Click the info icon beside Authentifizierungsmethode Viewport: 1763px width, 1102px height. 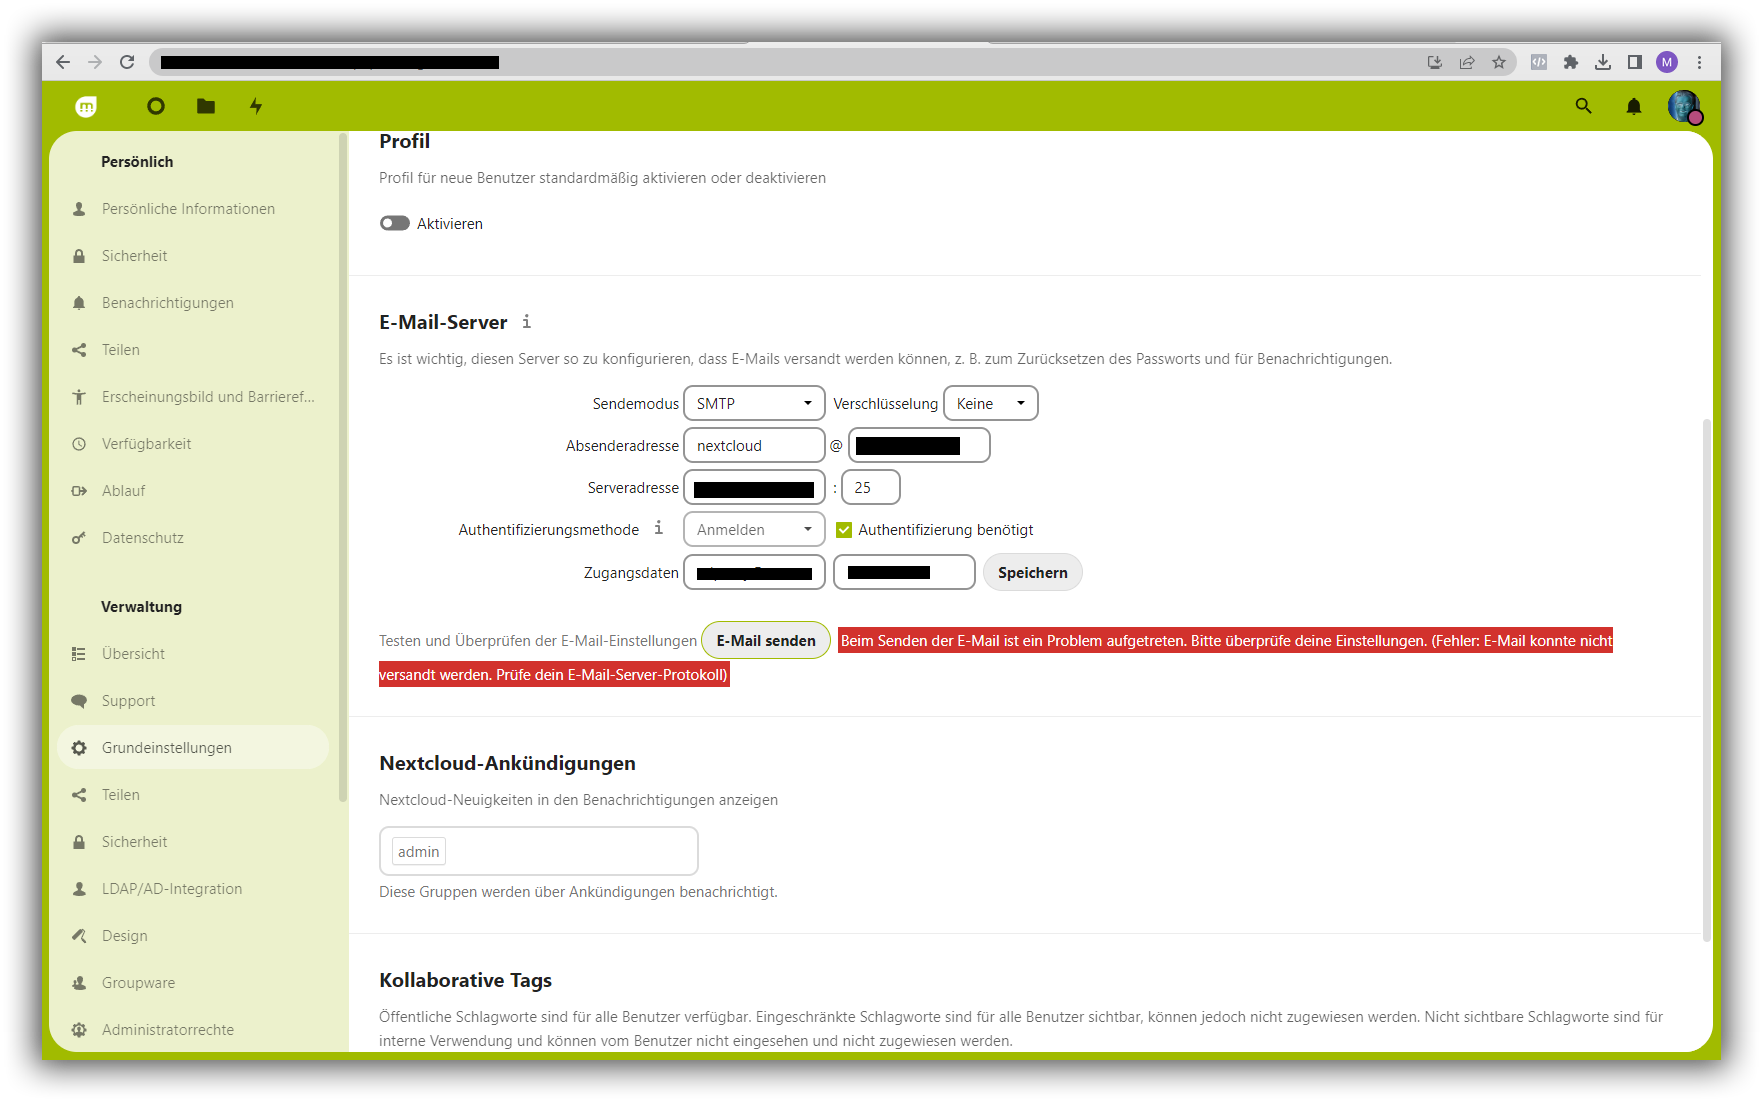click(x=659, y=527)
